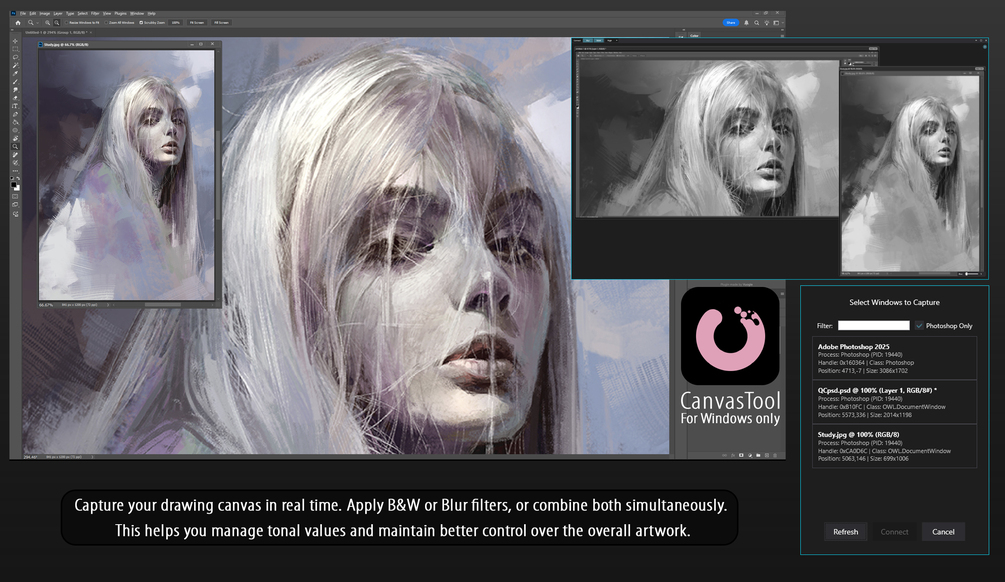The height and width of the screenshot is (582, 1005).
Task: Switch to the Untitled-1 document tab
Action: 58,32
